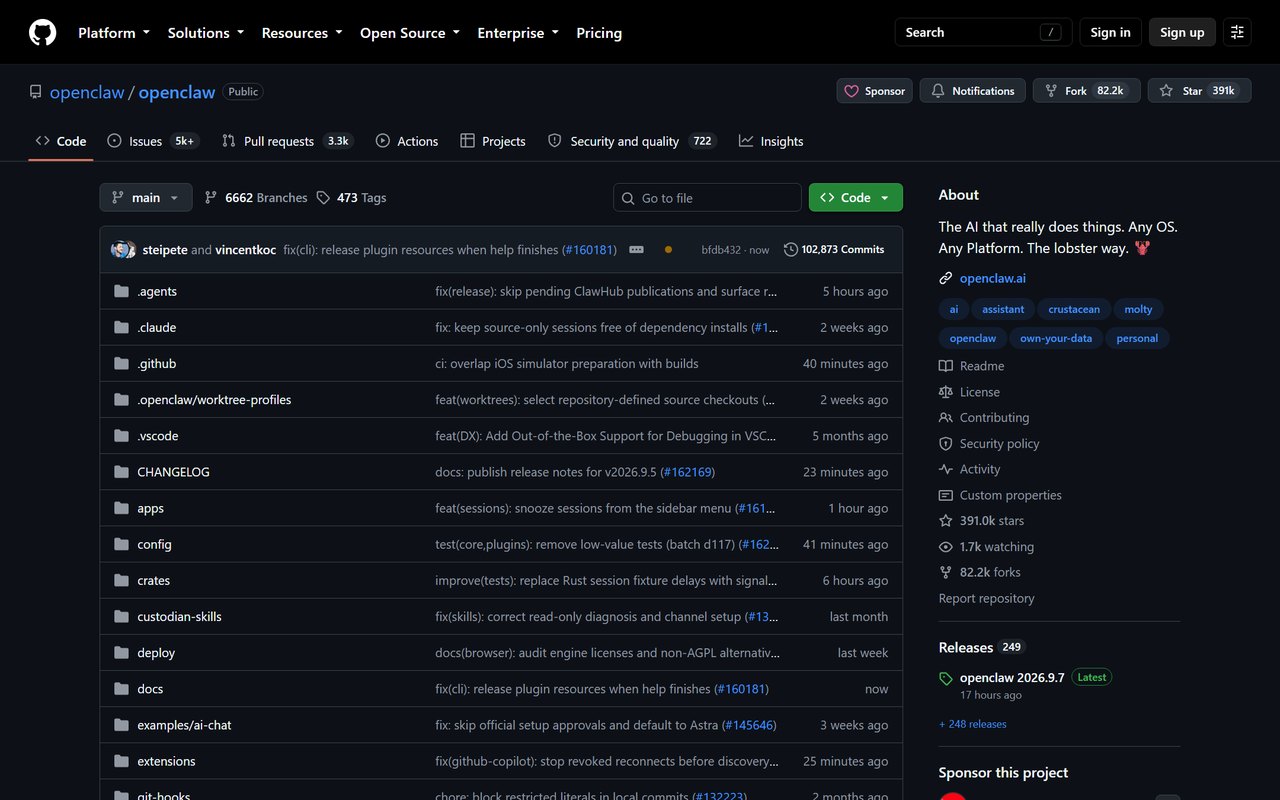
Task: Open the green Code dropdown
Action: point(856,198)
